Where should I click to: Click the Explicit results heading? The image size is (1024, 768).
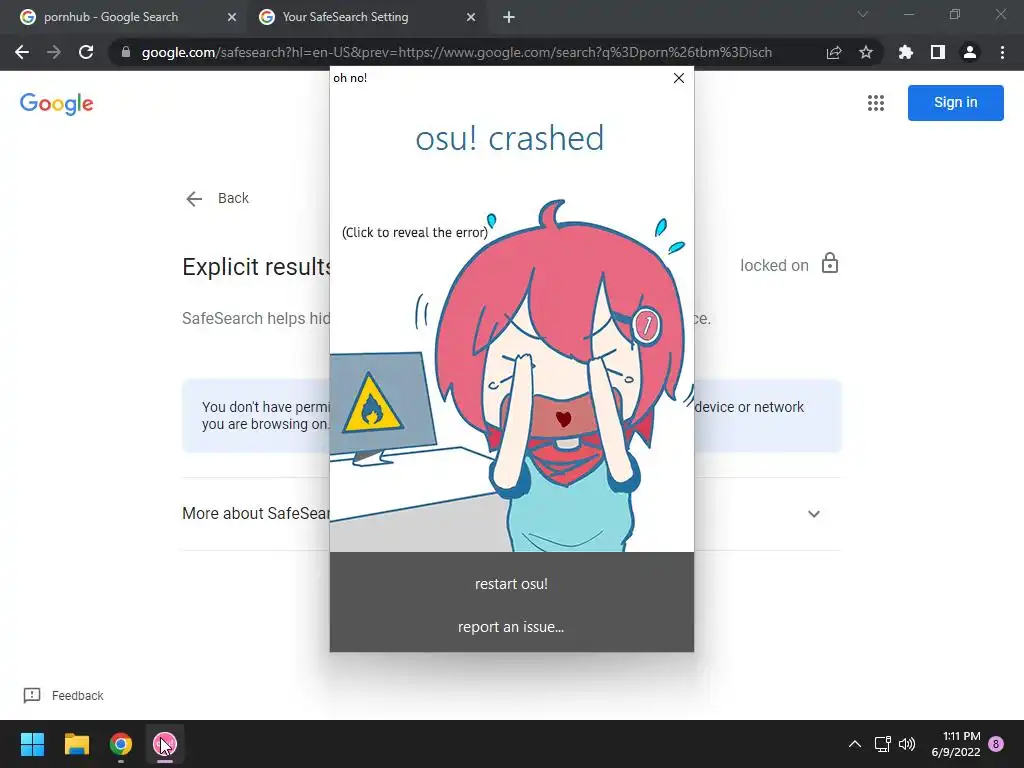coord(257,267)
